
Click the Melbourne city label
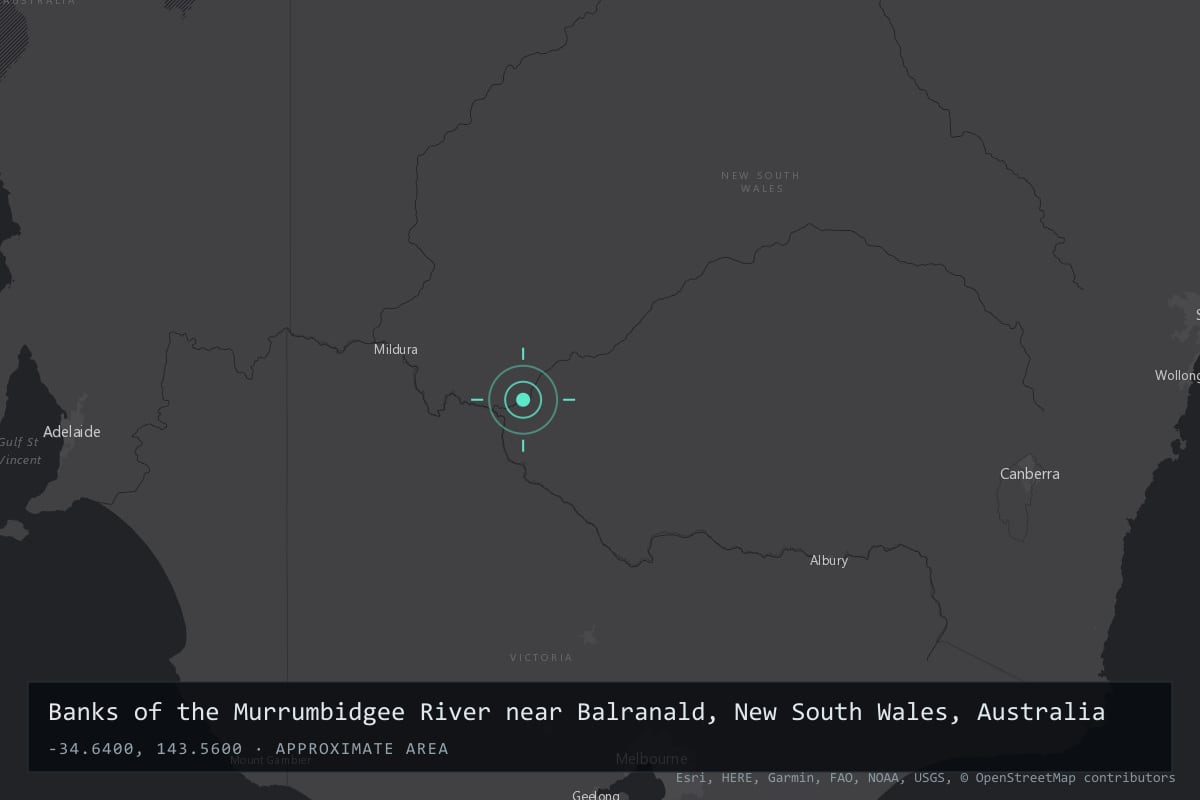652,759
